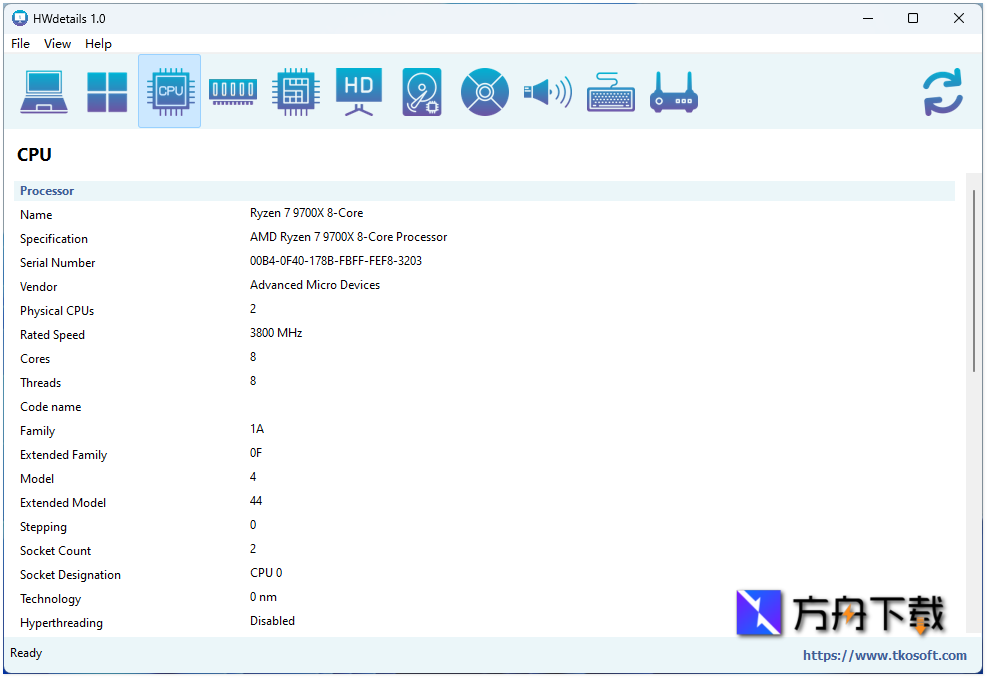Click the Cores label
Viewport: 987px width, 678px height.
pyautogui.click(x=35, y=358)
